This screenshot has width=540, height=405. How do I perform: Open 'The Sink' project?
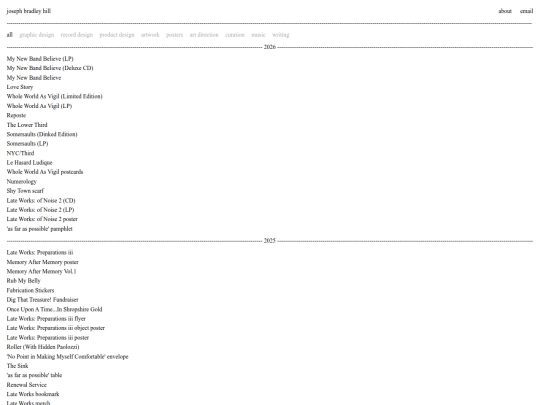pyautogui.click(x=18, y=365)
